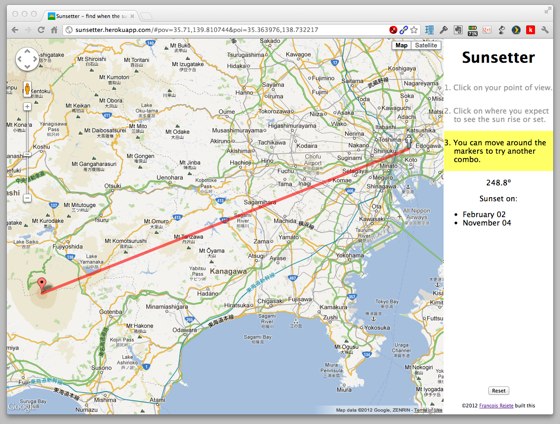Close the Sunsetter tab

coord(132,16)
